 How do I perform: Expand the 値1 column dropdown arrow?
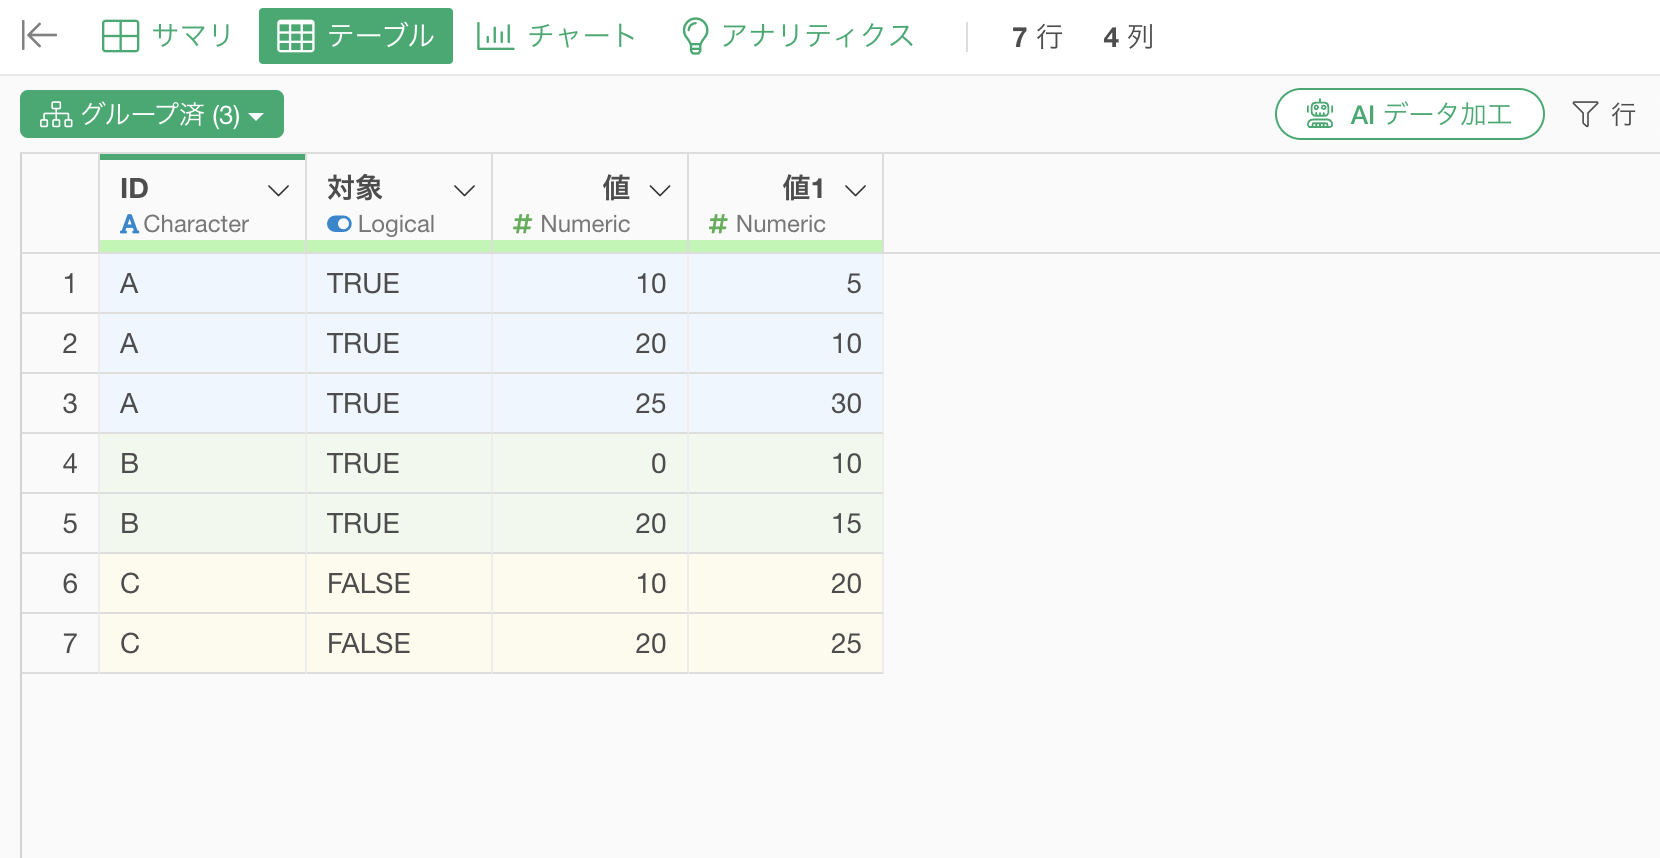pos(856,190)
